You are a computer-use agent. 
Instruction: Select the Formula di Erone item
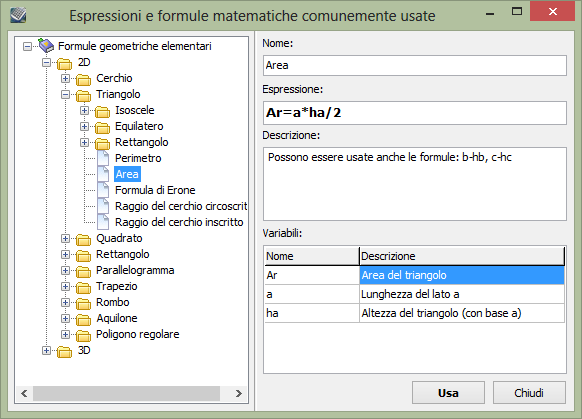(155, 190)
